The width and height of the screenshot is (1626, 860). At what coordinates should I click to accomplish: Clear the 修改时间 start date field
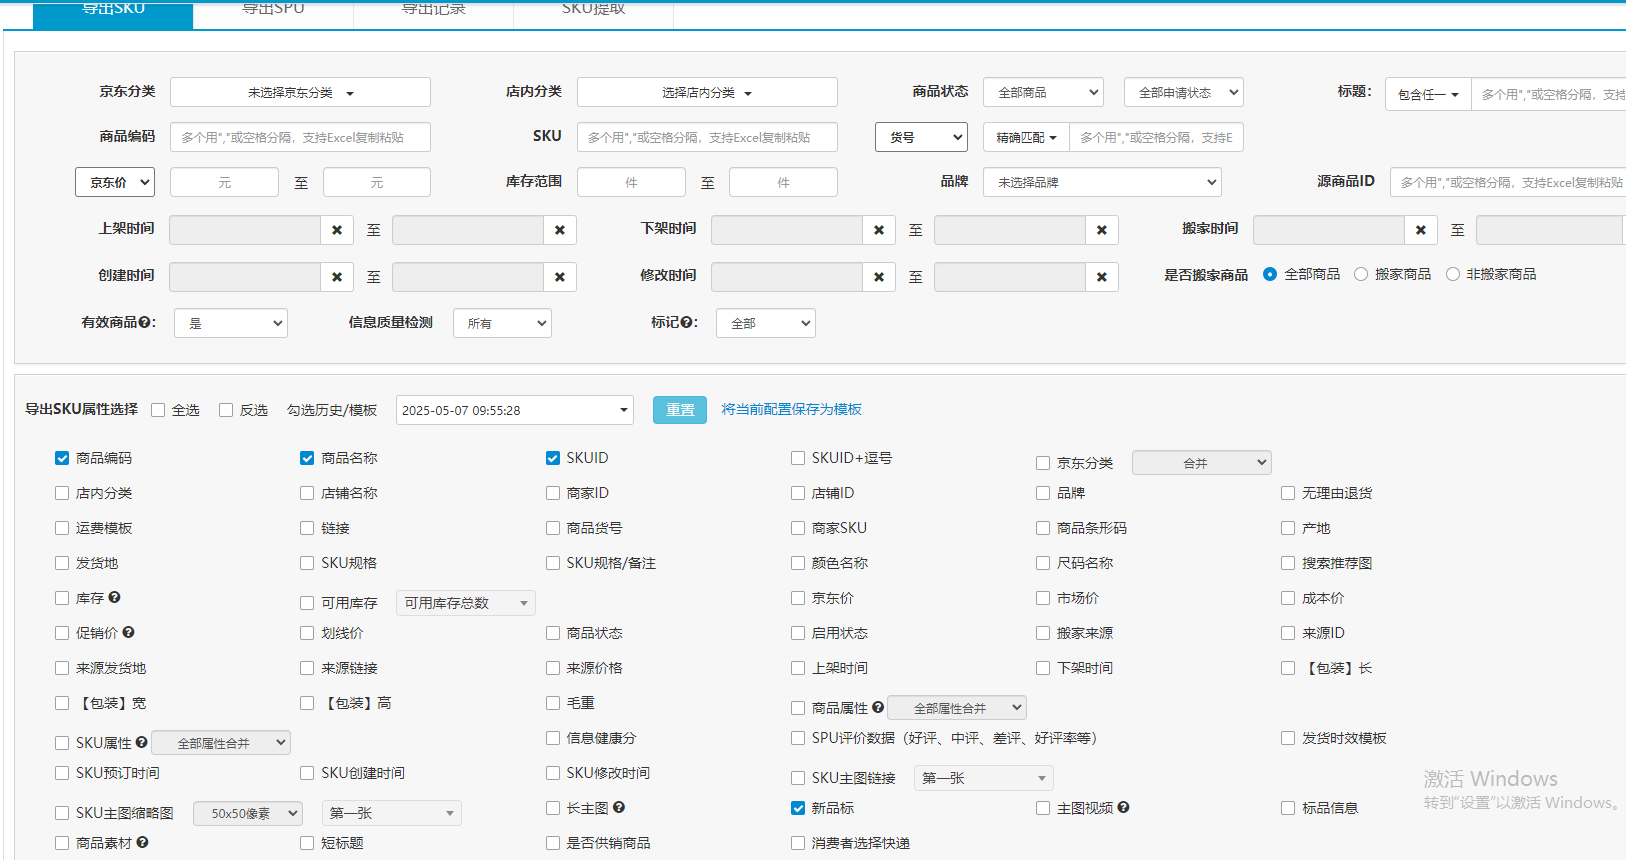click(x=879, y=277)
